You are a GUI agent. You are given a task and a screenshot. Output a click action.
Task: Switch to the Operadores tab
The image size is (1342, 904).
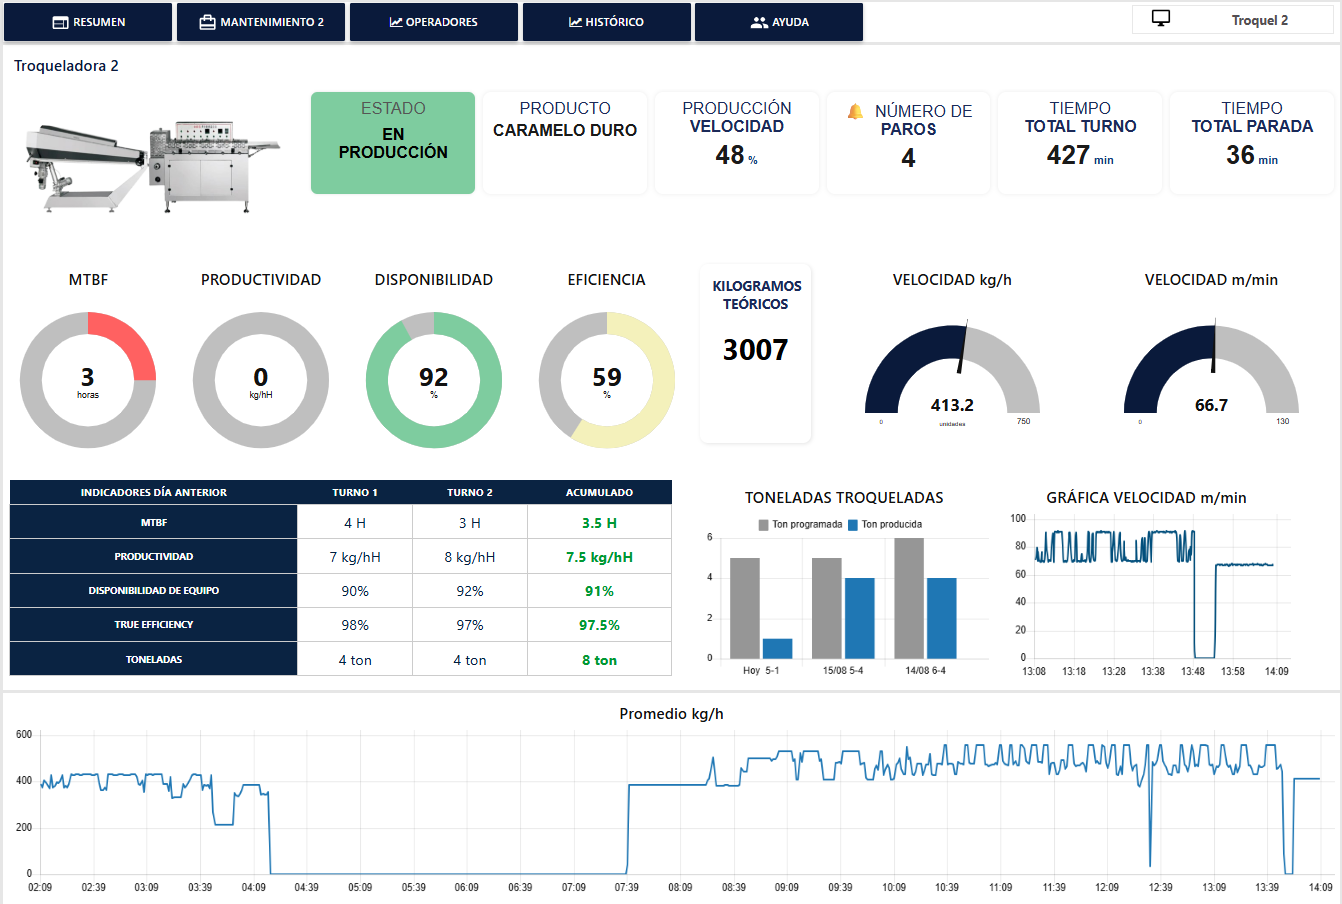434,22
